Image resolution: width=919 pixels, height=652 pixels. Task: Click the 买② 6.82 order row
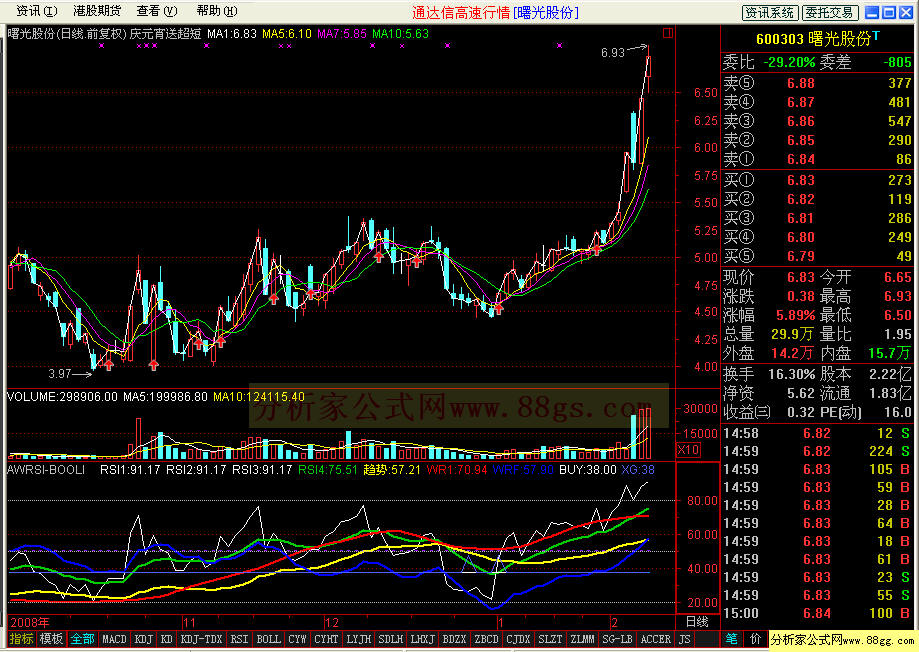(x=816, y=199)
